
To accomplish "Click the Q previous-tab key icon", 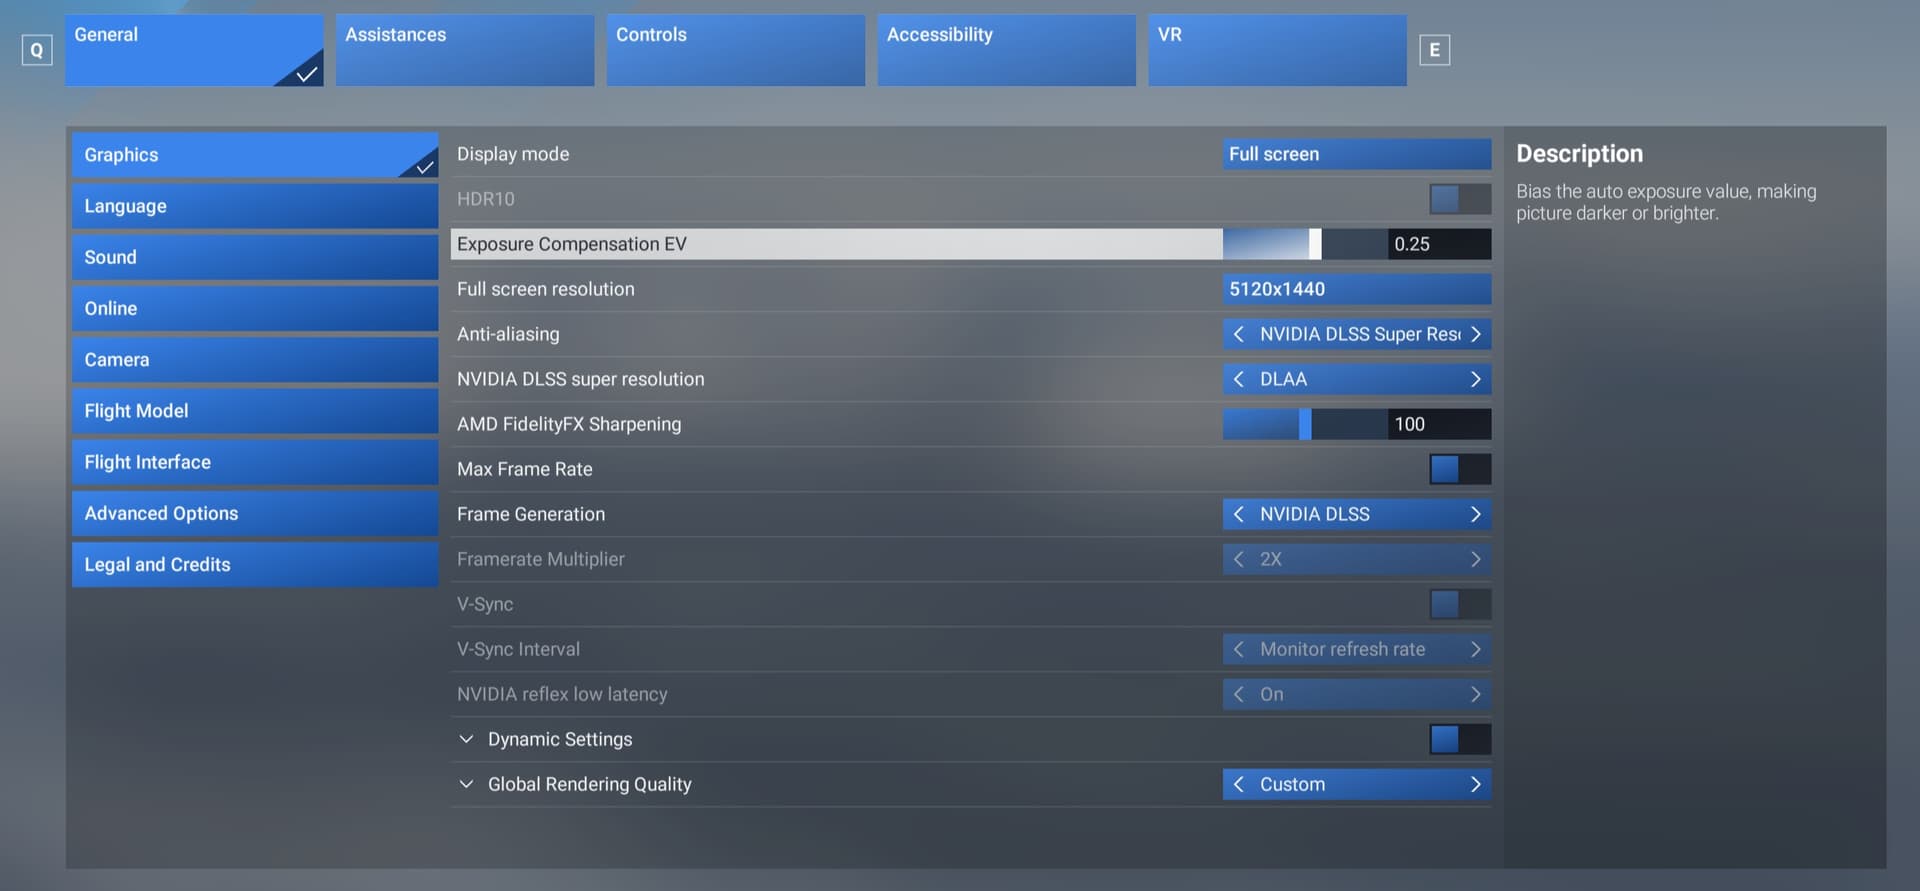I will [x=37, y=50].
